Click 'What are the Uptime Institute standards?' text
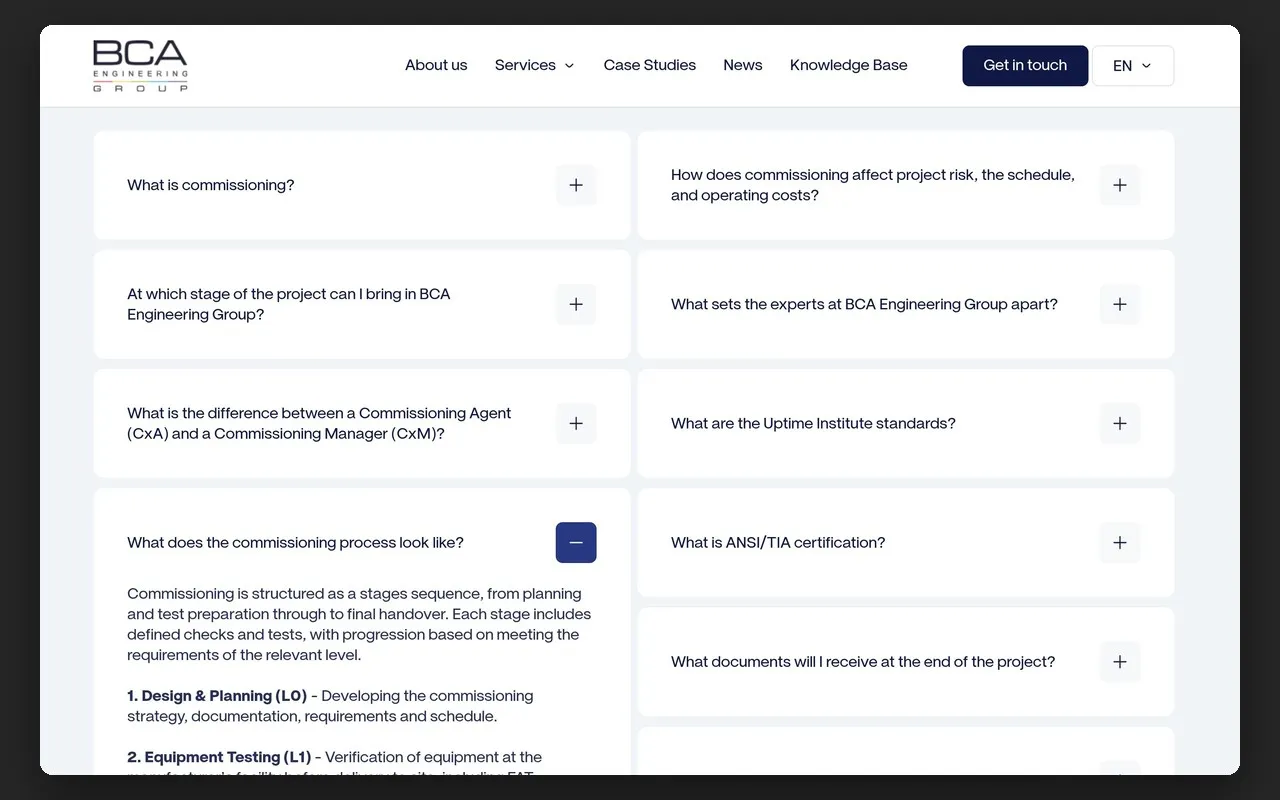 pyautogui.click(x=813, y=423)
